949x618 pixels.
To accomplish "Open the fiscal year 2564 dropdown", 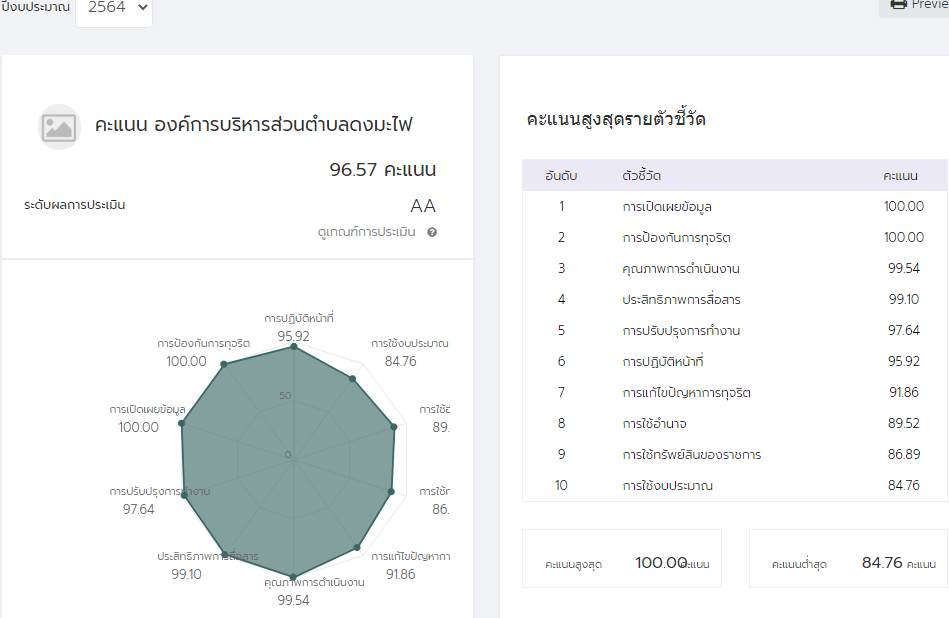I will pyautogui.click(x=114, y=8).
